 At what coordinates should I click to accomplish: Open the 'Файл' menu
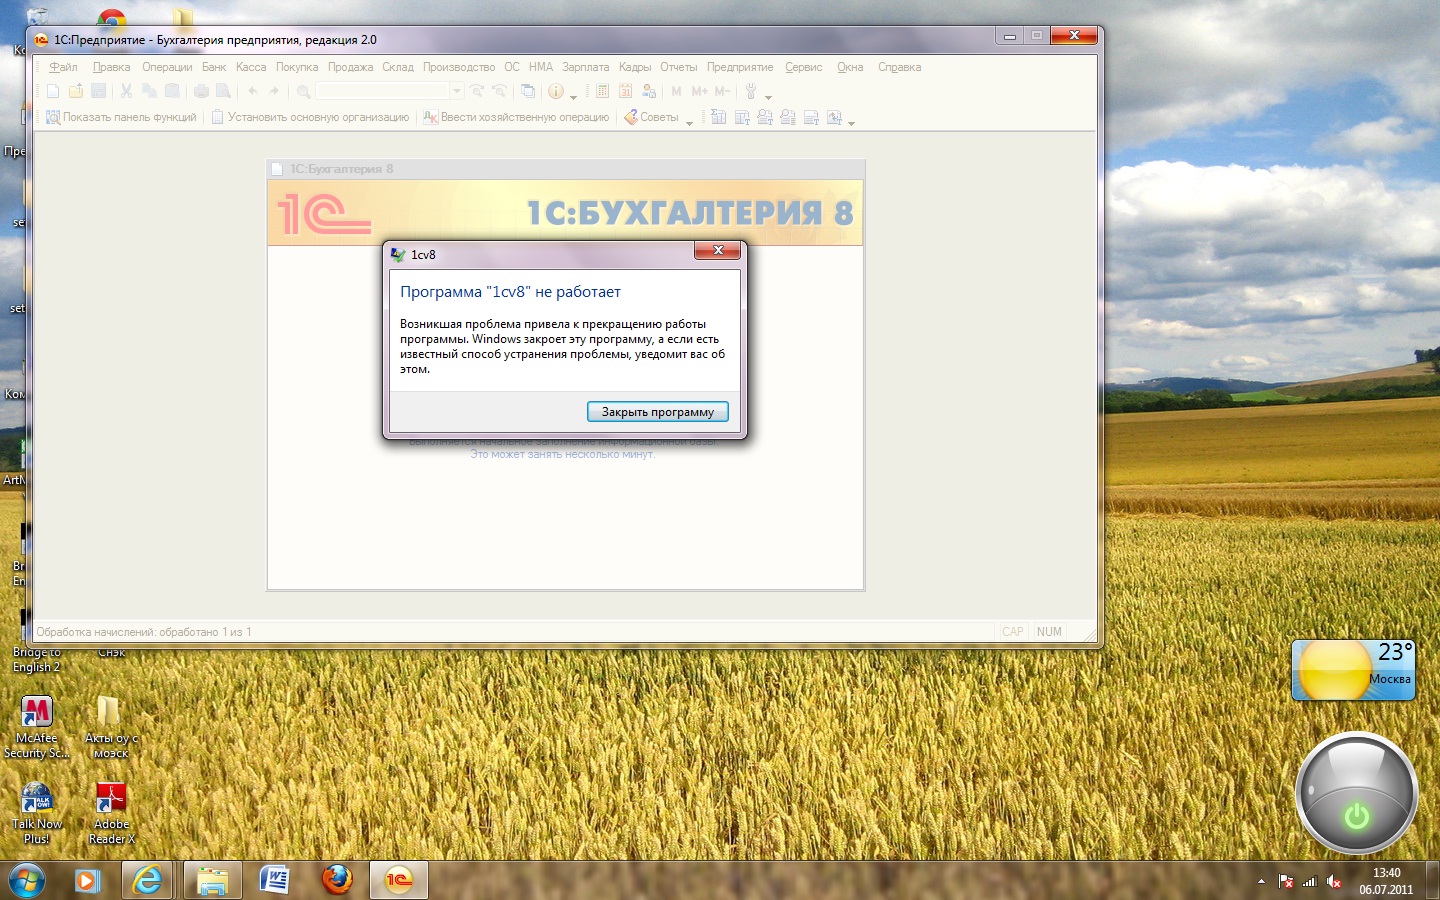click(x=63, y=67)
